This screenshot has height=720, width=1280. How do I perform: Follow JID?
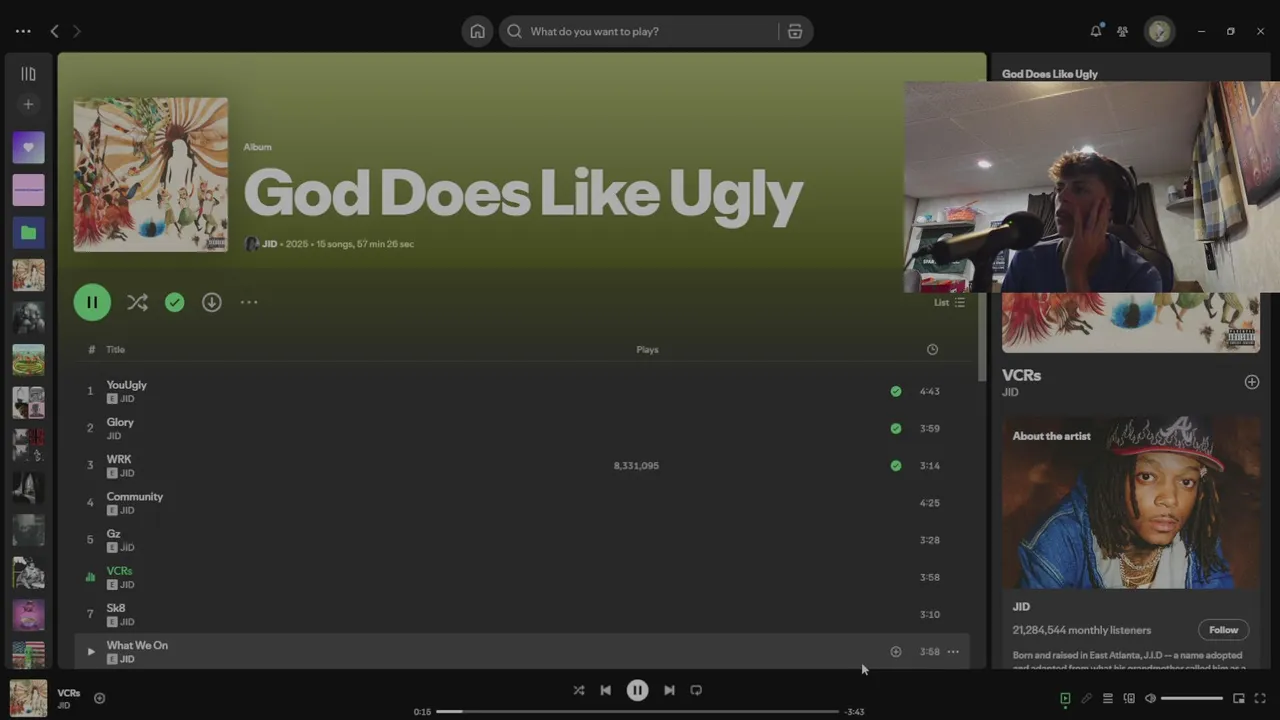pos(1223,630)
